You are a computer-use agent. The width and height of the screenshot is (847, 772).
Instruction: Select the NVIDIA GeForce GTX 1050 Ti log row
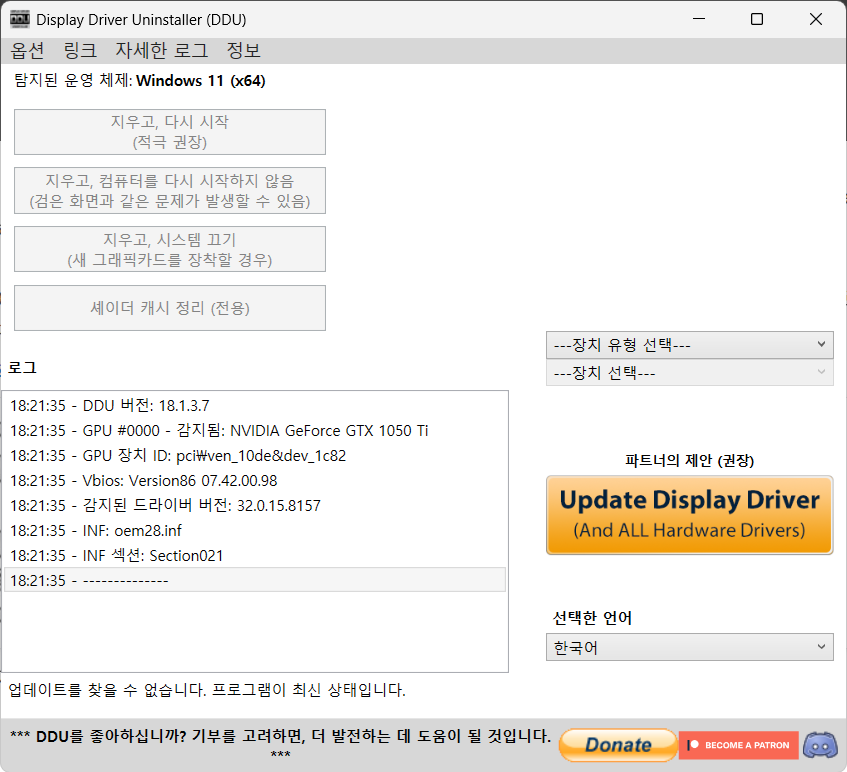click(x=255, y=431)
